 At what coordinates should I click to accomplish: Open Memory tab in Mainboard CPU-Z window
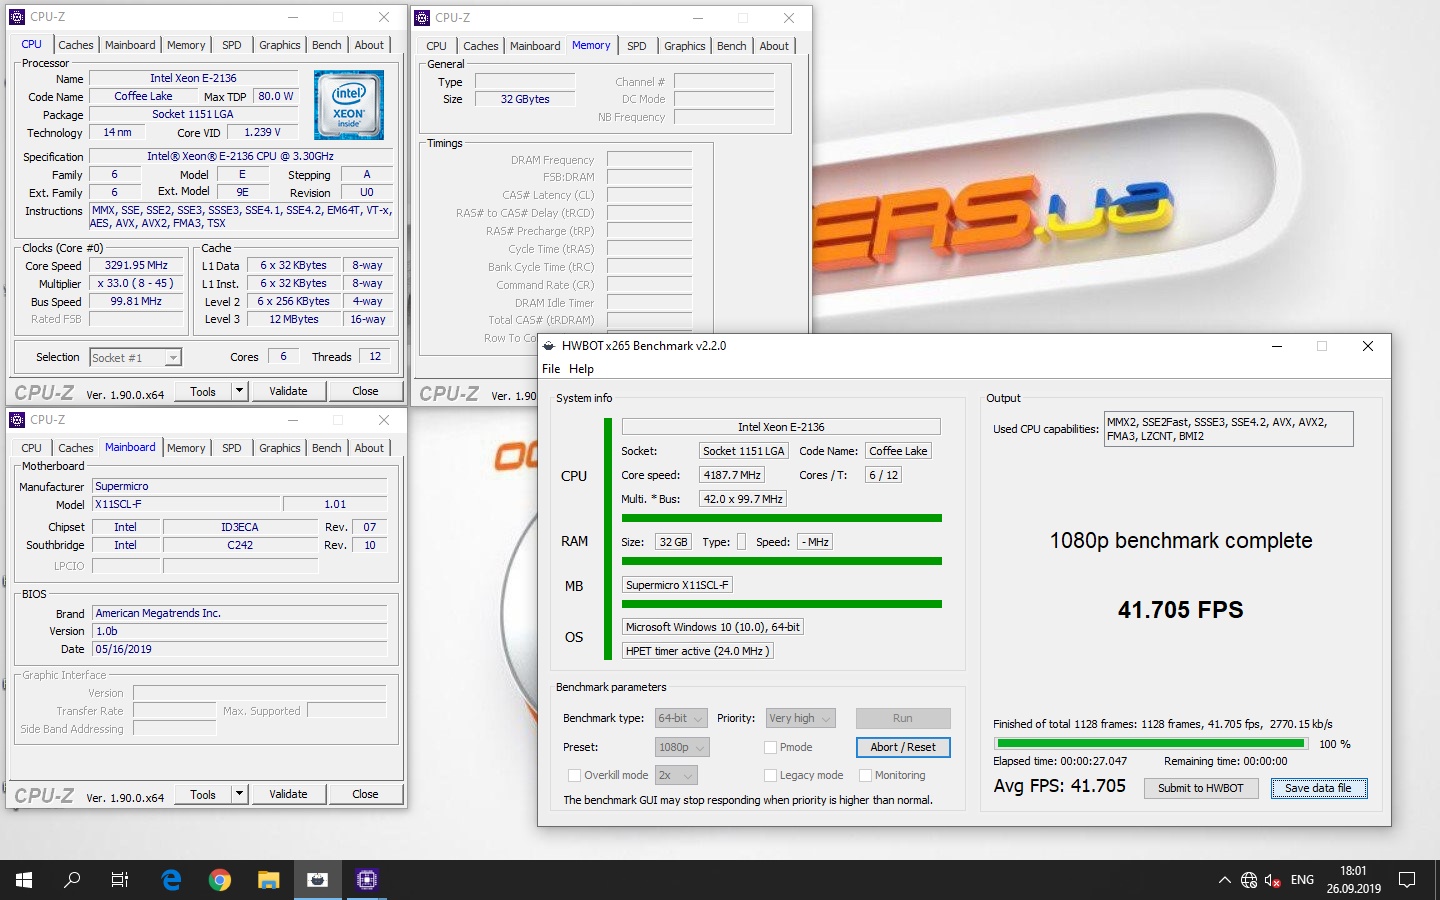click(x=186, y=448)
